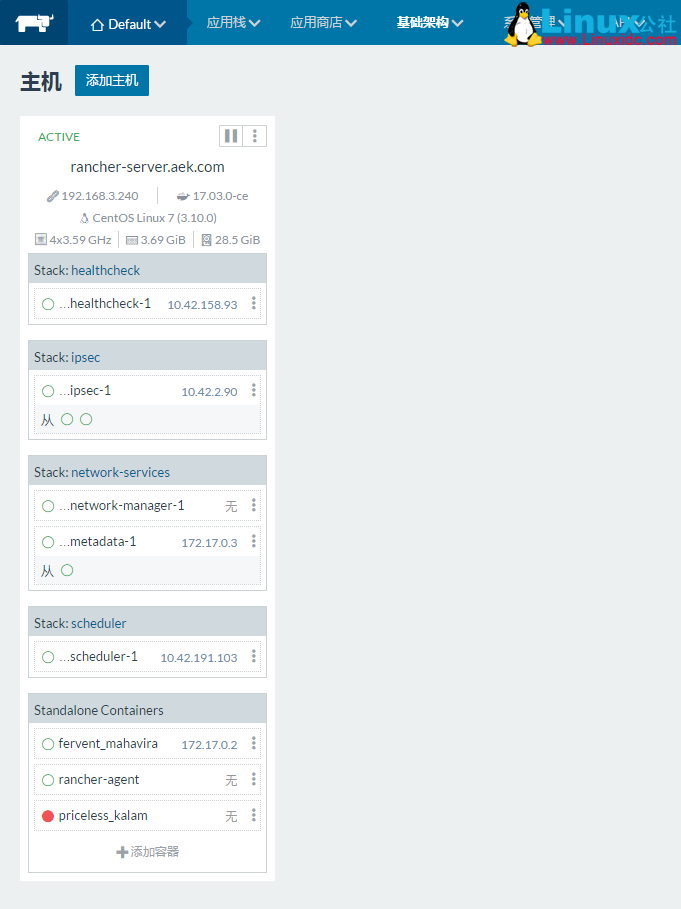This screenshot has height=909, width=681.
Task: Open scheduler-1 actions menu
Action: pyautogui.click(x=254, y=656)
